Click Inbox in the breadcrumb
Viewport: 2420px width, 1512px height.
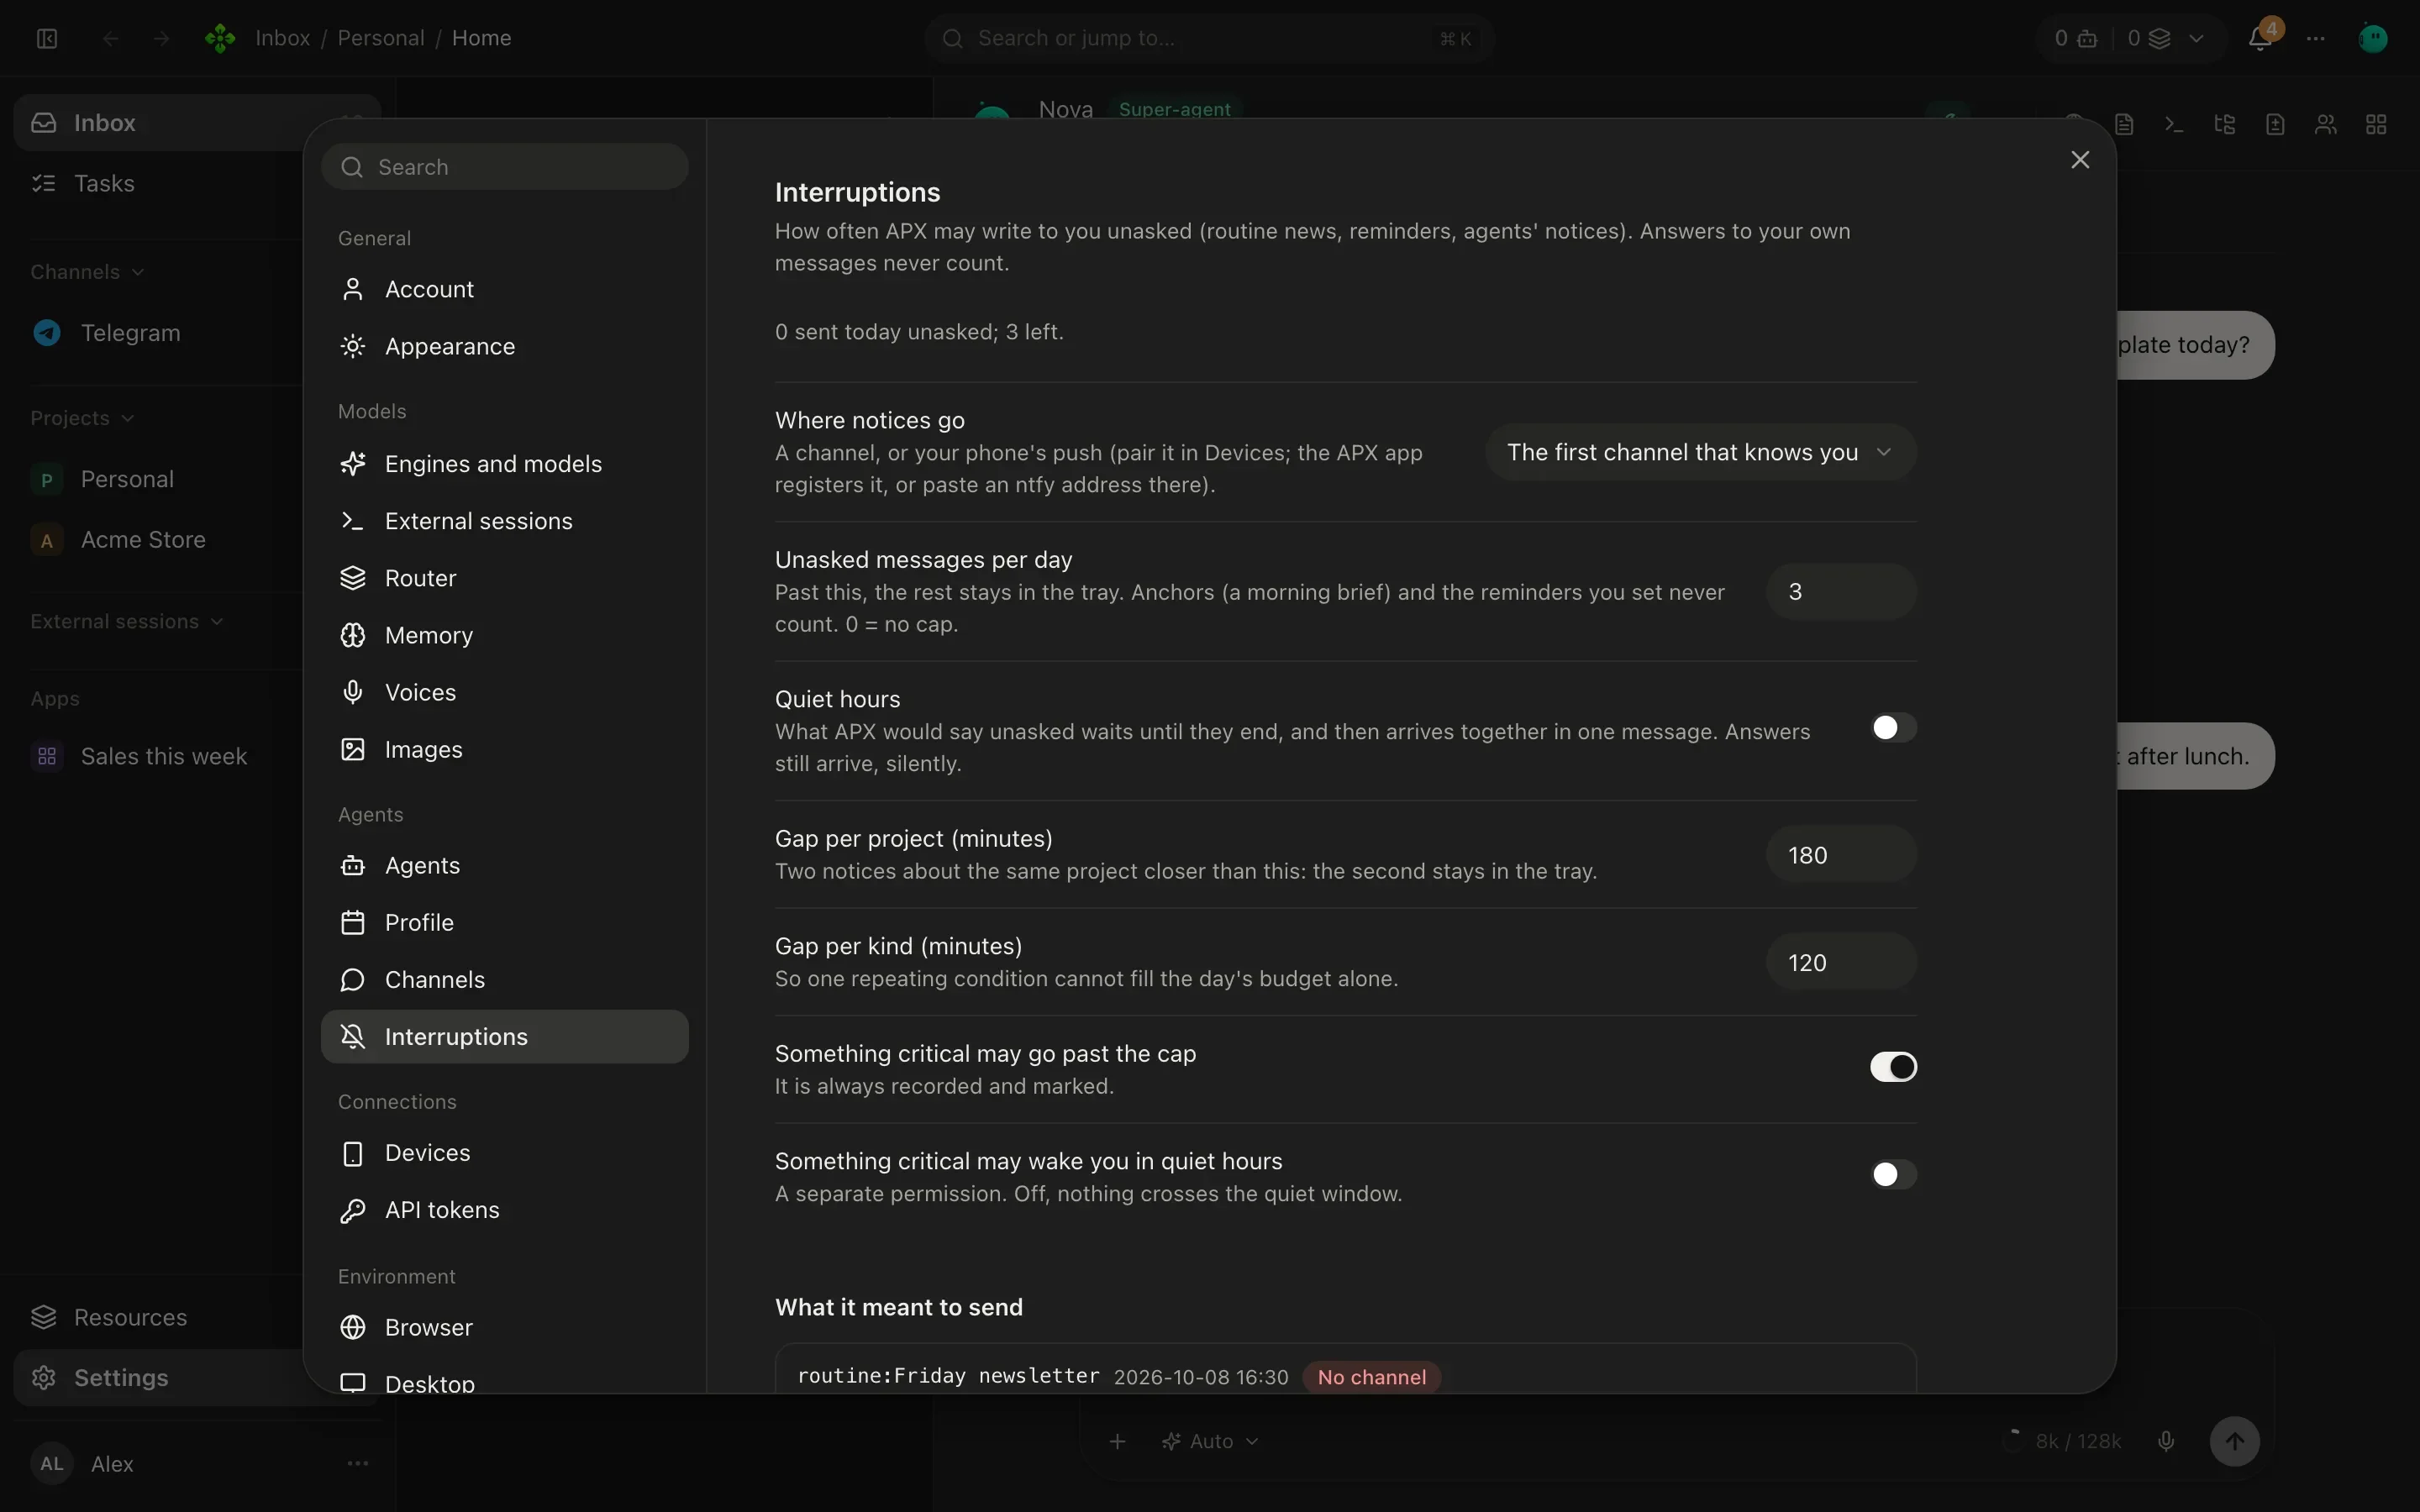click(x=283, y=38)
